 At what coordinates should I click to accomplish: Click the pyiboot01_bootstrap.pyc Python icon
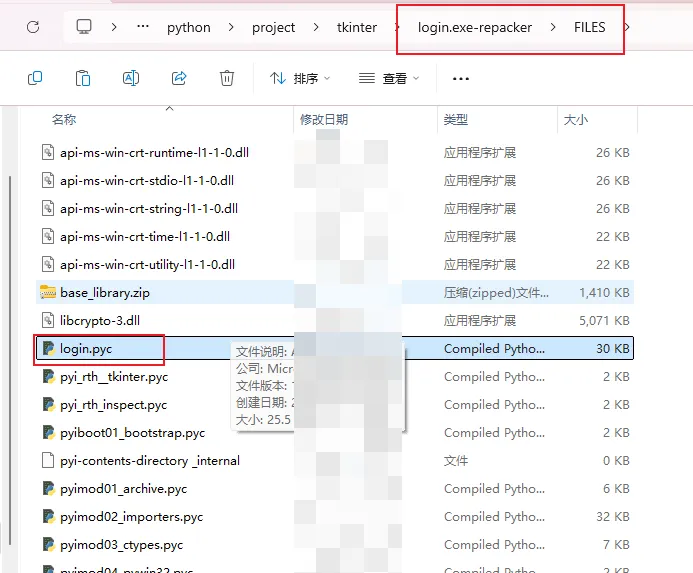point(48,432)
